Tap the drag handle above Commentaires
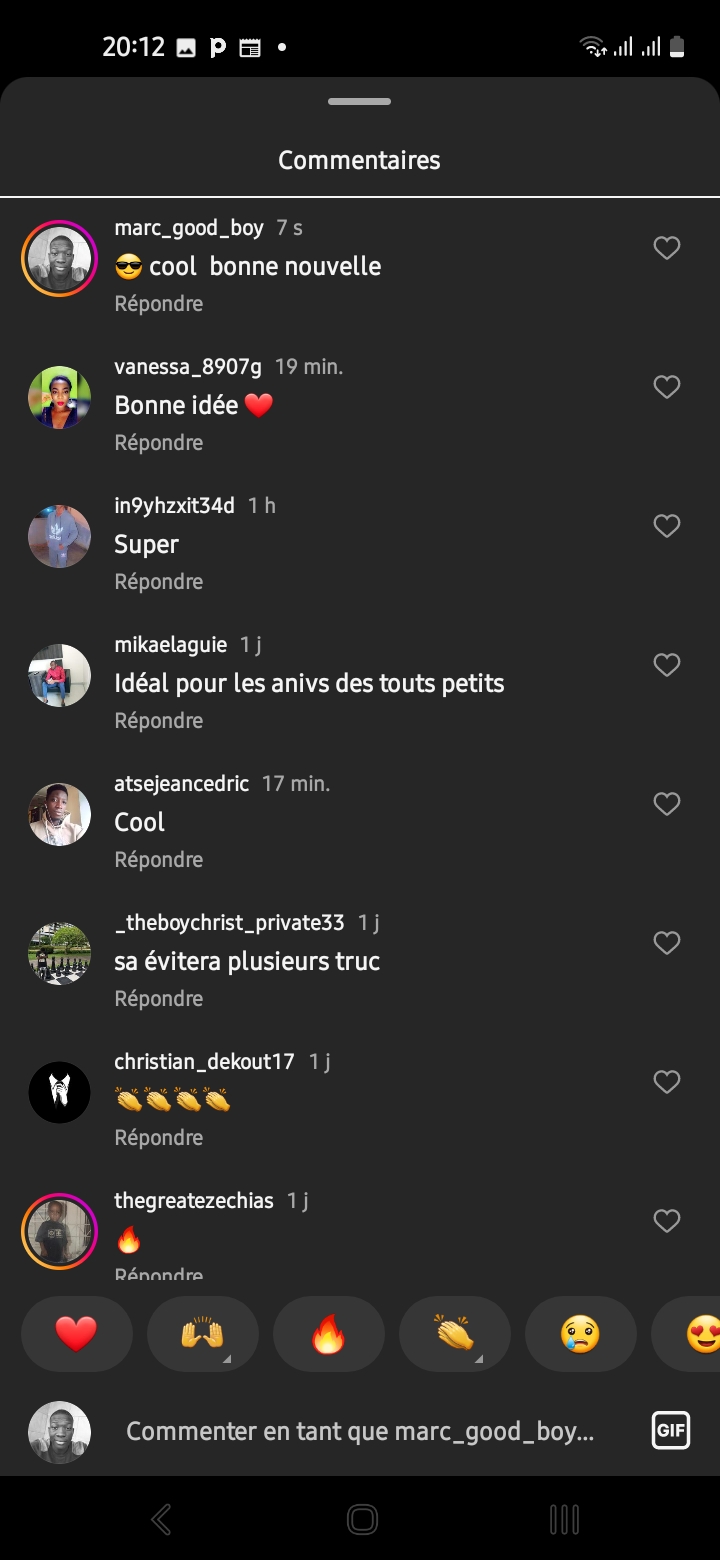 tap(359, 102)
